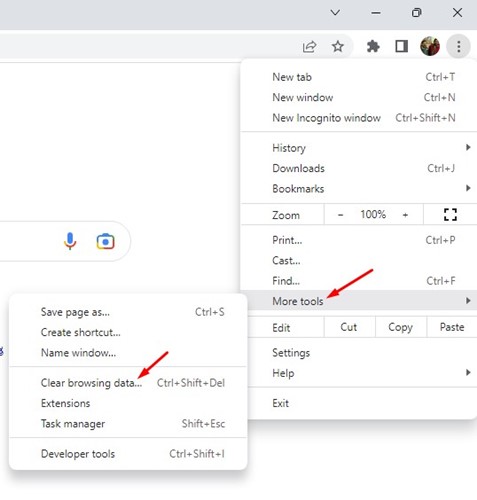This screenshot has width=477, height=500.
Task: Open the side panel icon
Action: (x=401, y=46)
